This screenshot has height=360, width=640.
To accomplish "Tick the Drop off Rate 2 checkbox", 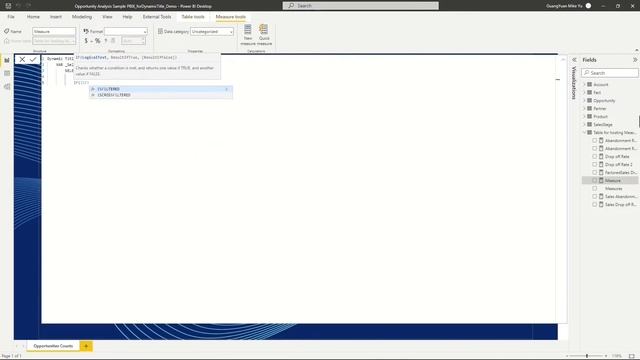I will coord(594,164).
